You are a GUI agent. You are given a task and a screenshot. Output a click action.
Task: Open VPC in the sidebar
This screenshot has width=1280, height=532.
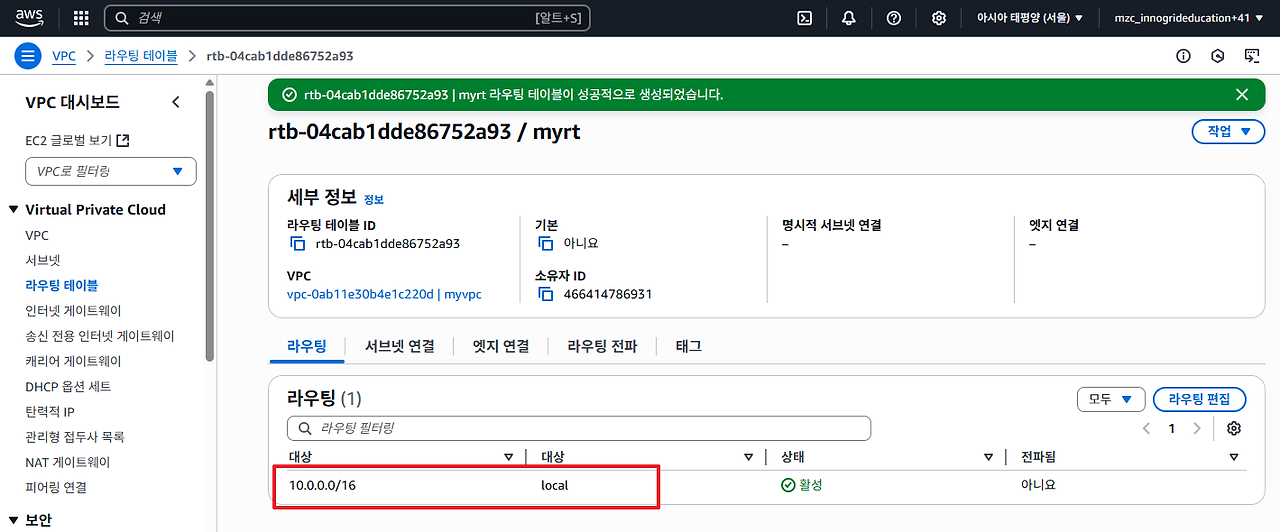pyautogui.click(x=37, y=235)
